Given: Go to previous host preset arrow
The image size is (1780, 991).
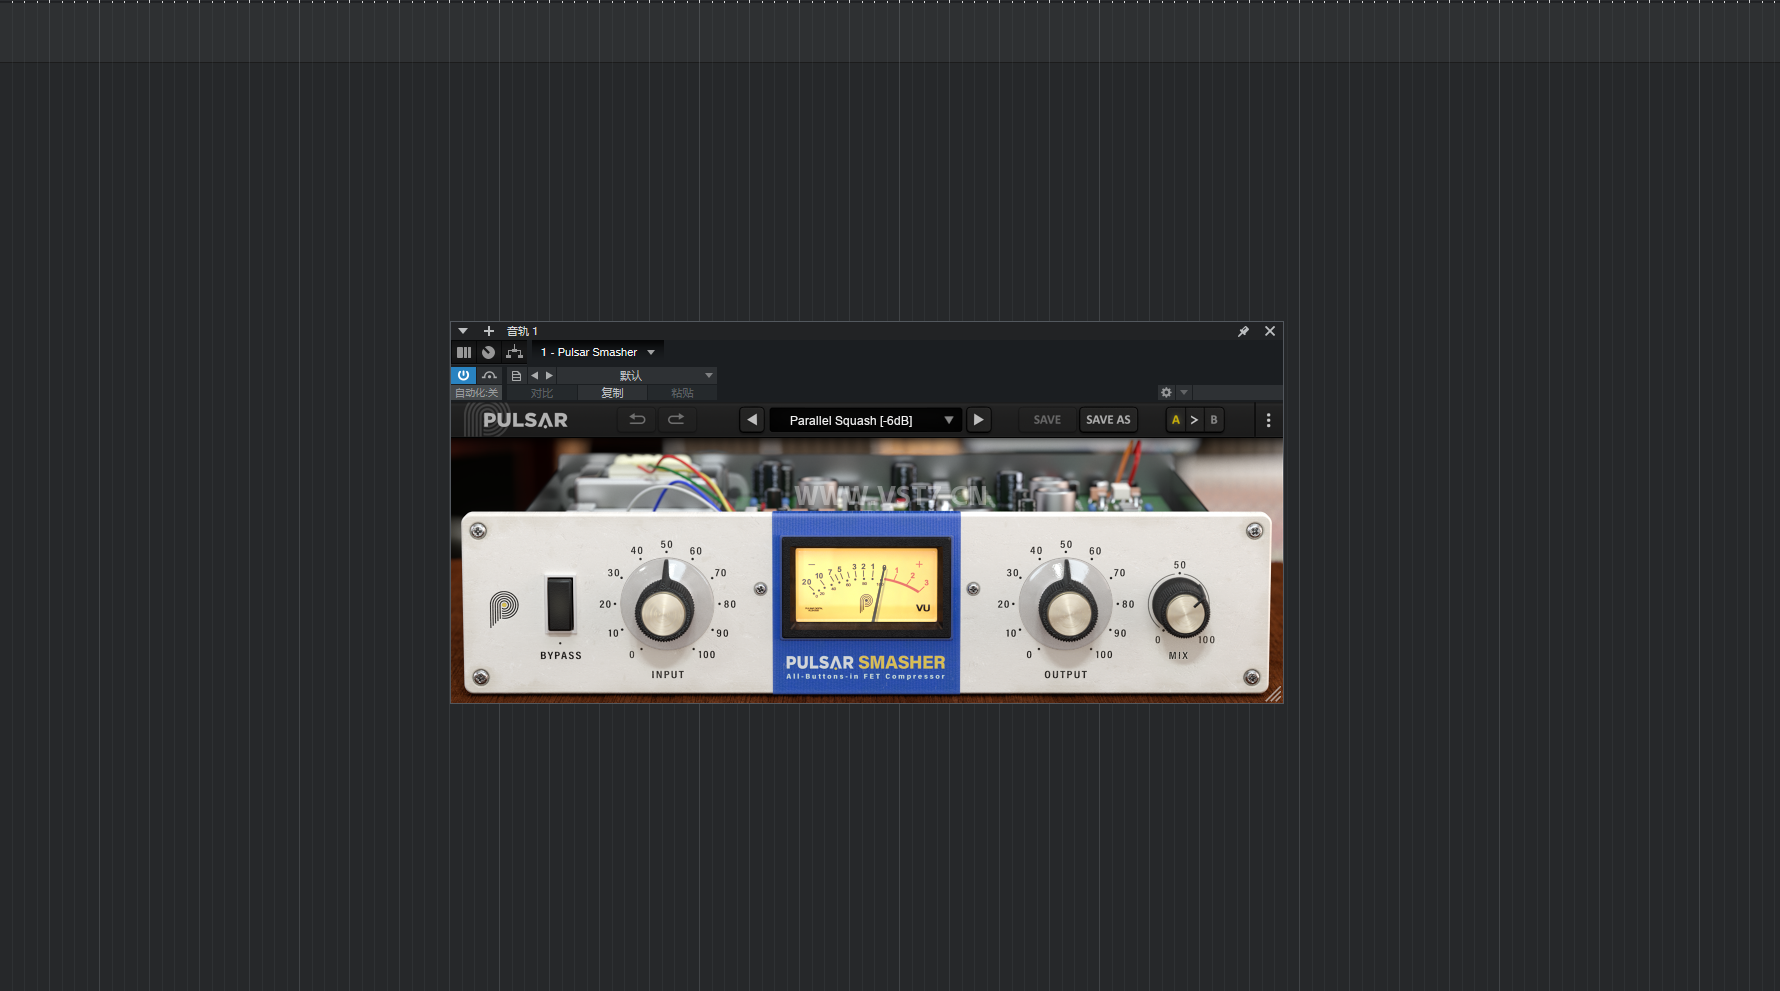Looking at the screenshot, I should [535, 376].
